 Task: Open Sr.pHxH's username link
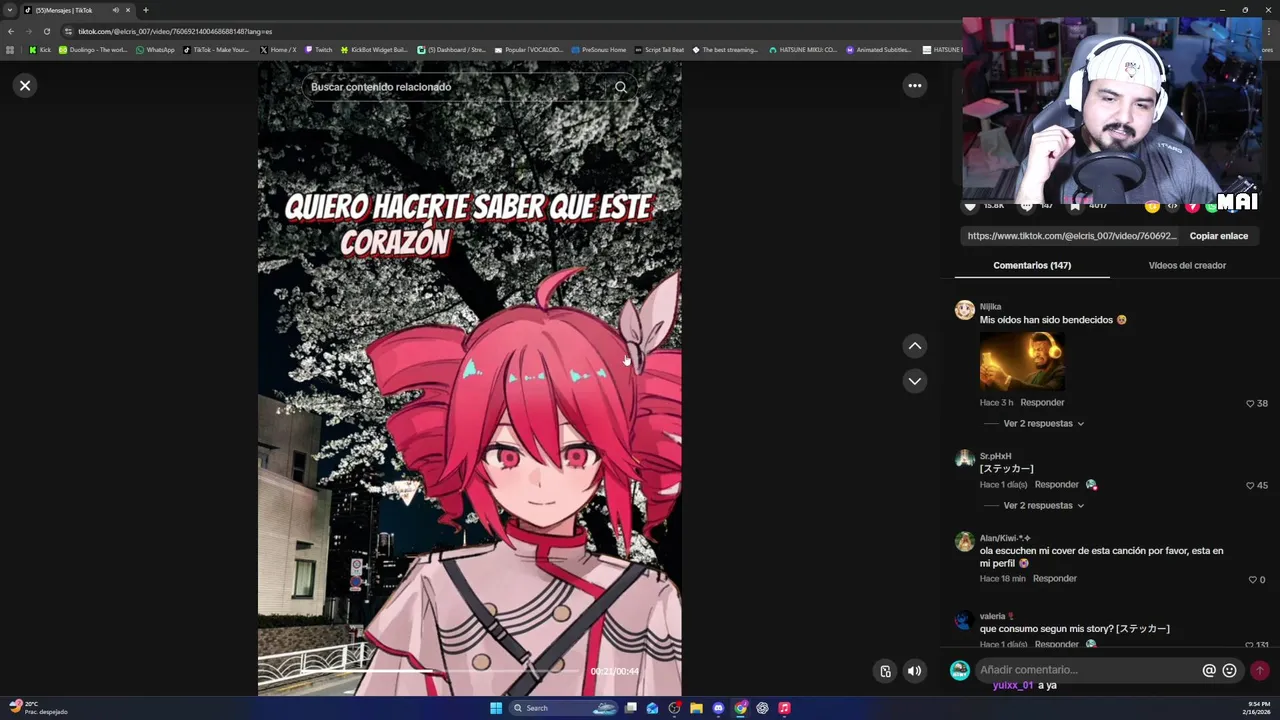click(x=995, y=456)
